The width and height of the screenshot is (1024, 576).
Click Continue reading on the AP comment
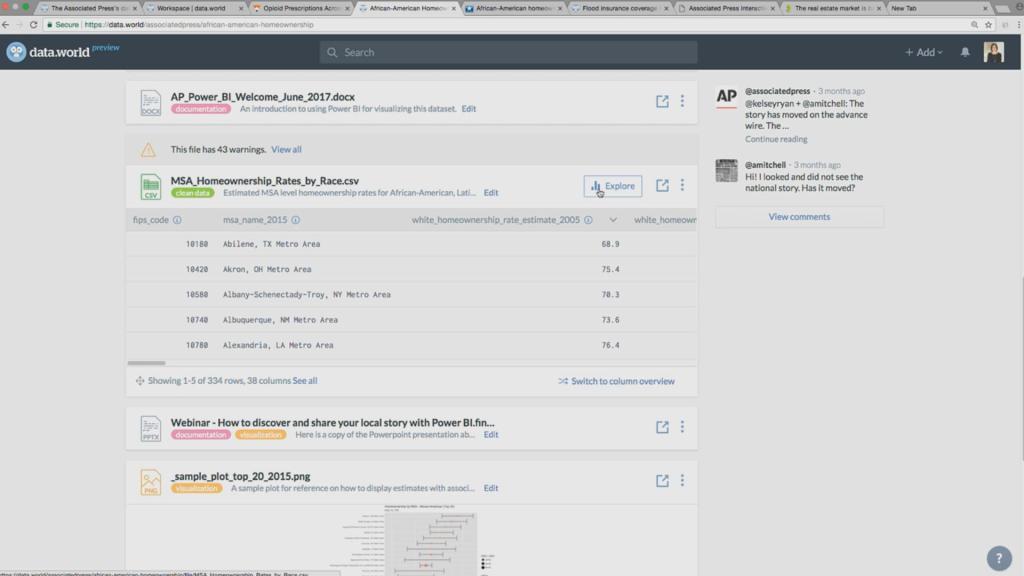tap(776, 139)
